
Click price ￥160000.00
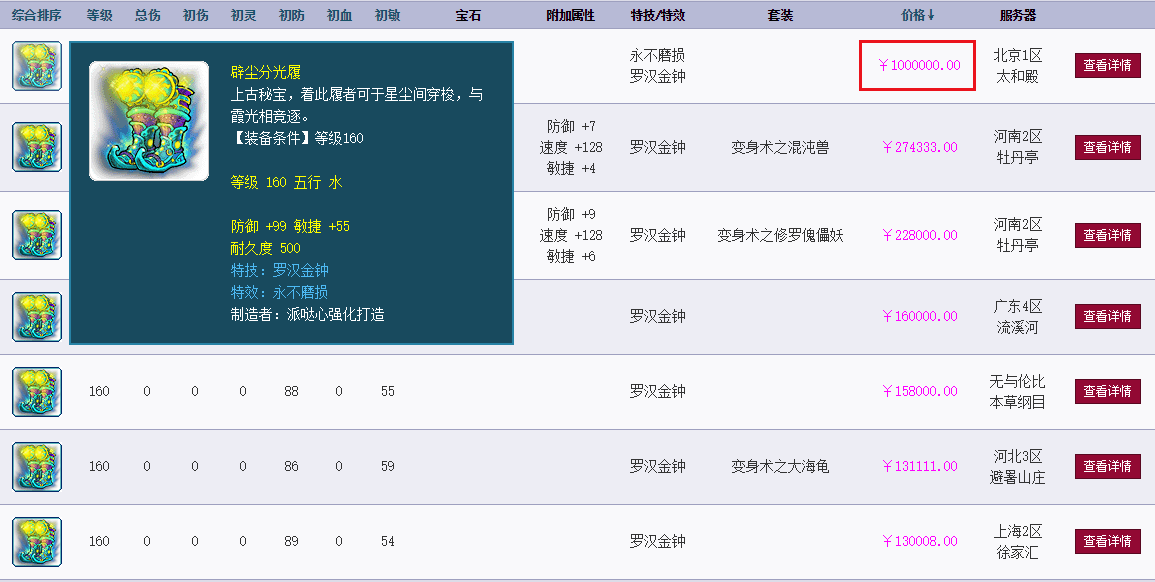pyautogui.click(x=920, y=316)
